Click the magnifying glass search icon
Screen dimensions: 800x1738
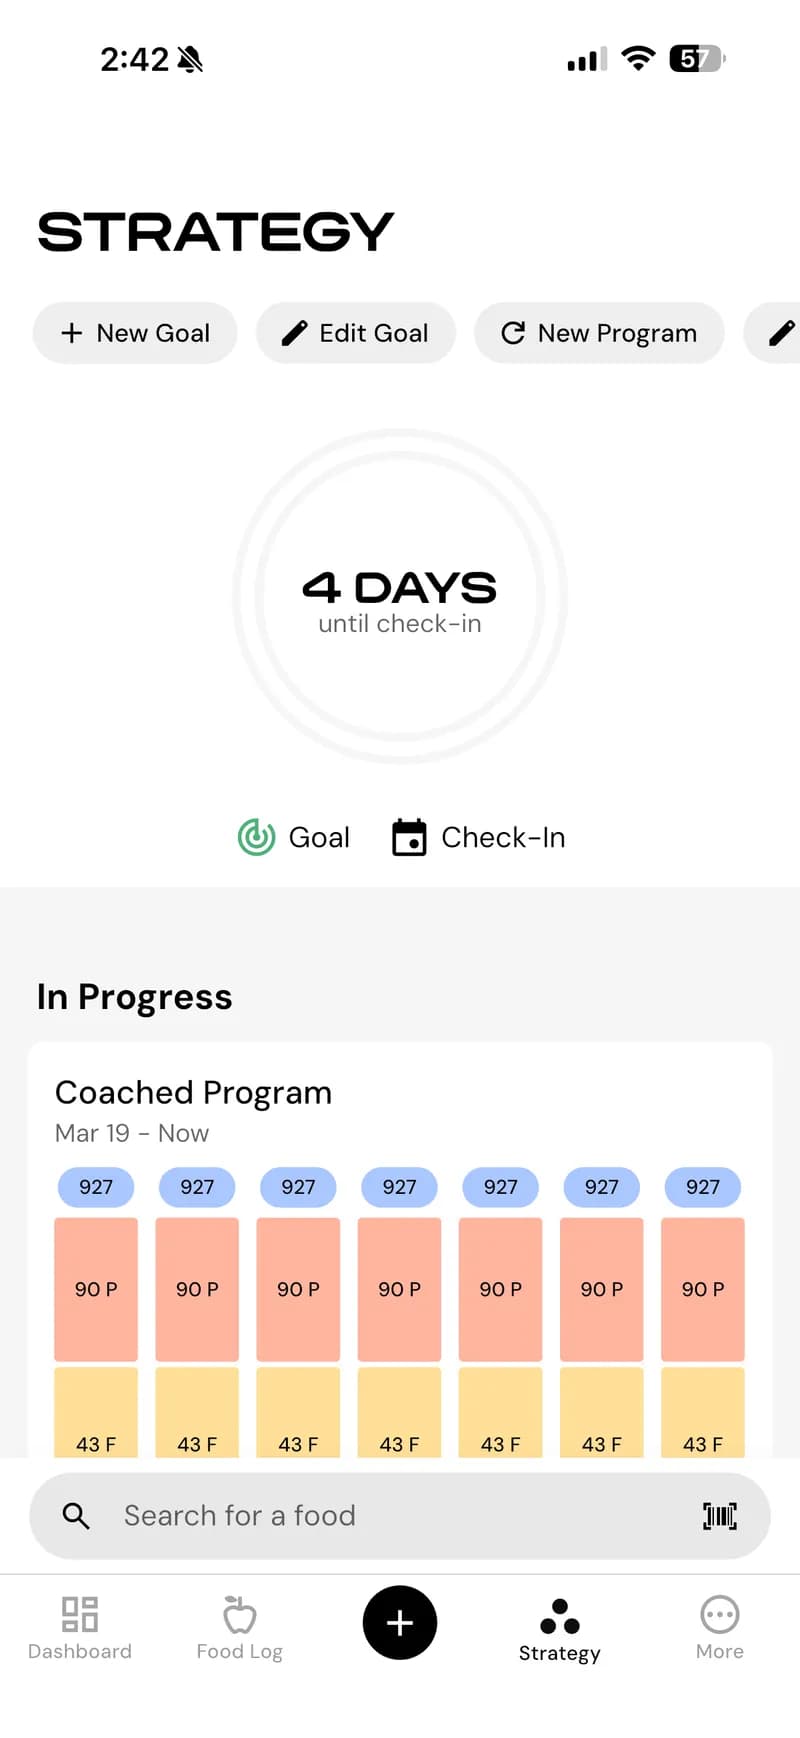click(x=76, y=1516)
